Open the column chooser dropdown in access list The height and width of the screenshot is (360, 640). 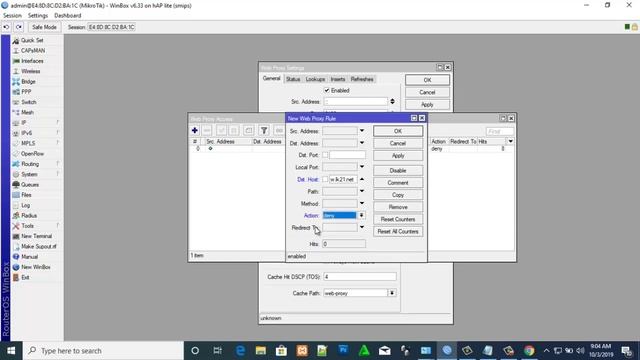tap(510, 141)
